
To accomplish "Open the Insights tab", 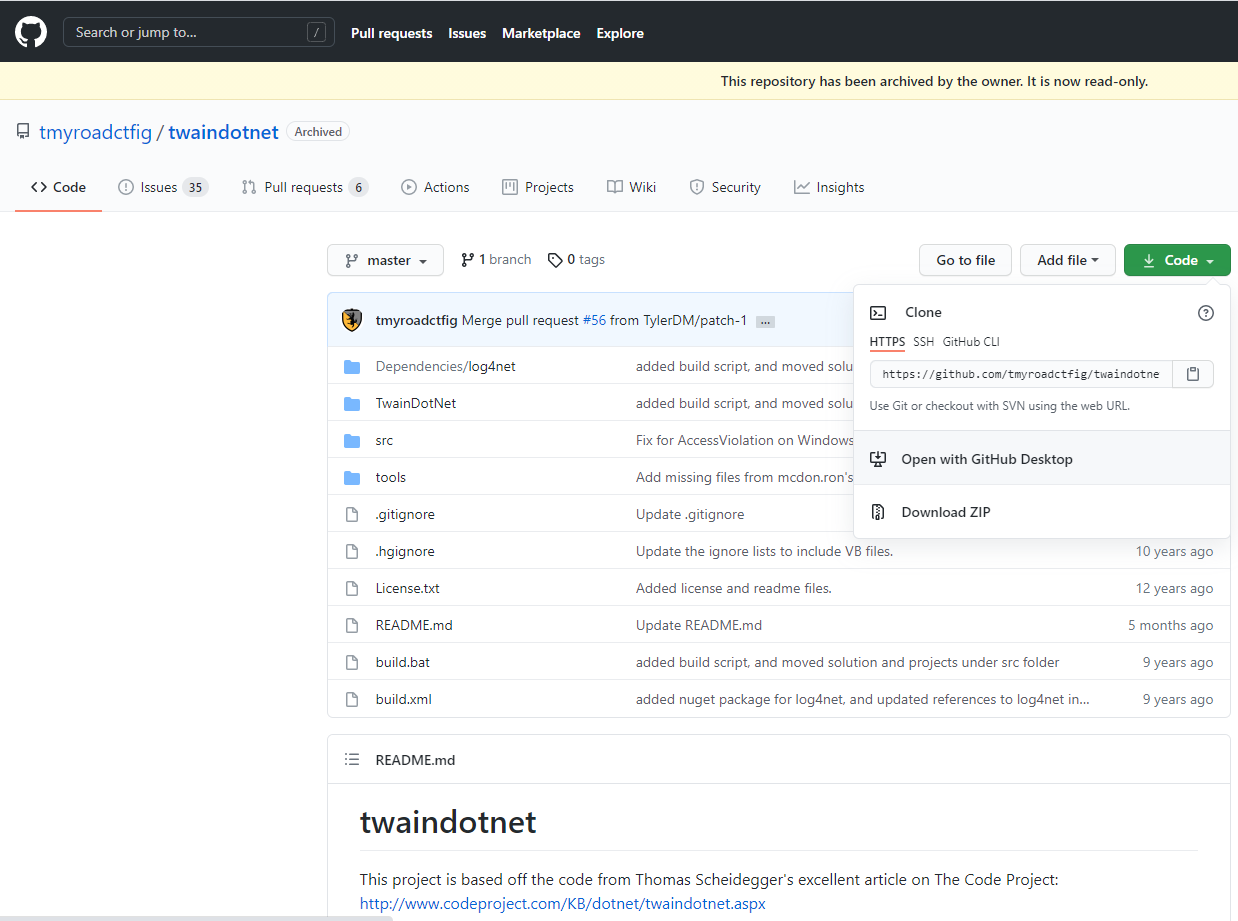I will tap(829, 187).
